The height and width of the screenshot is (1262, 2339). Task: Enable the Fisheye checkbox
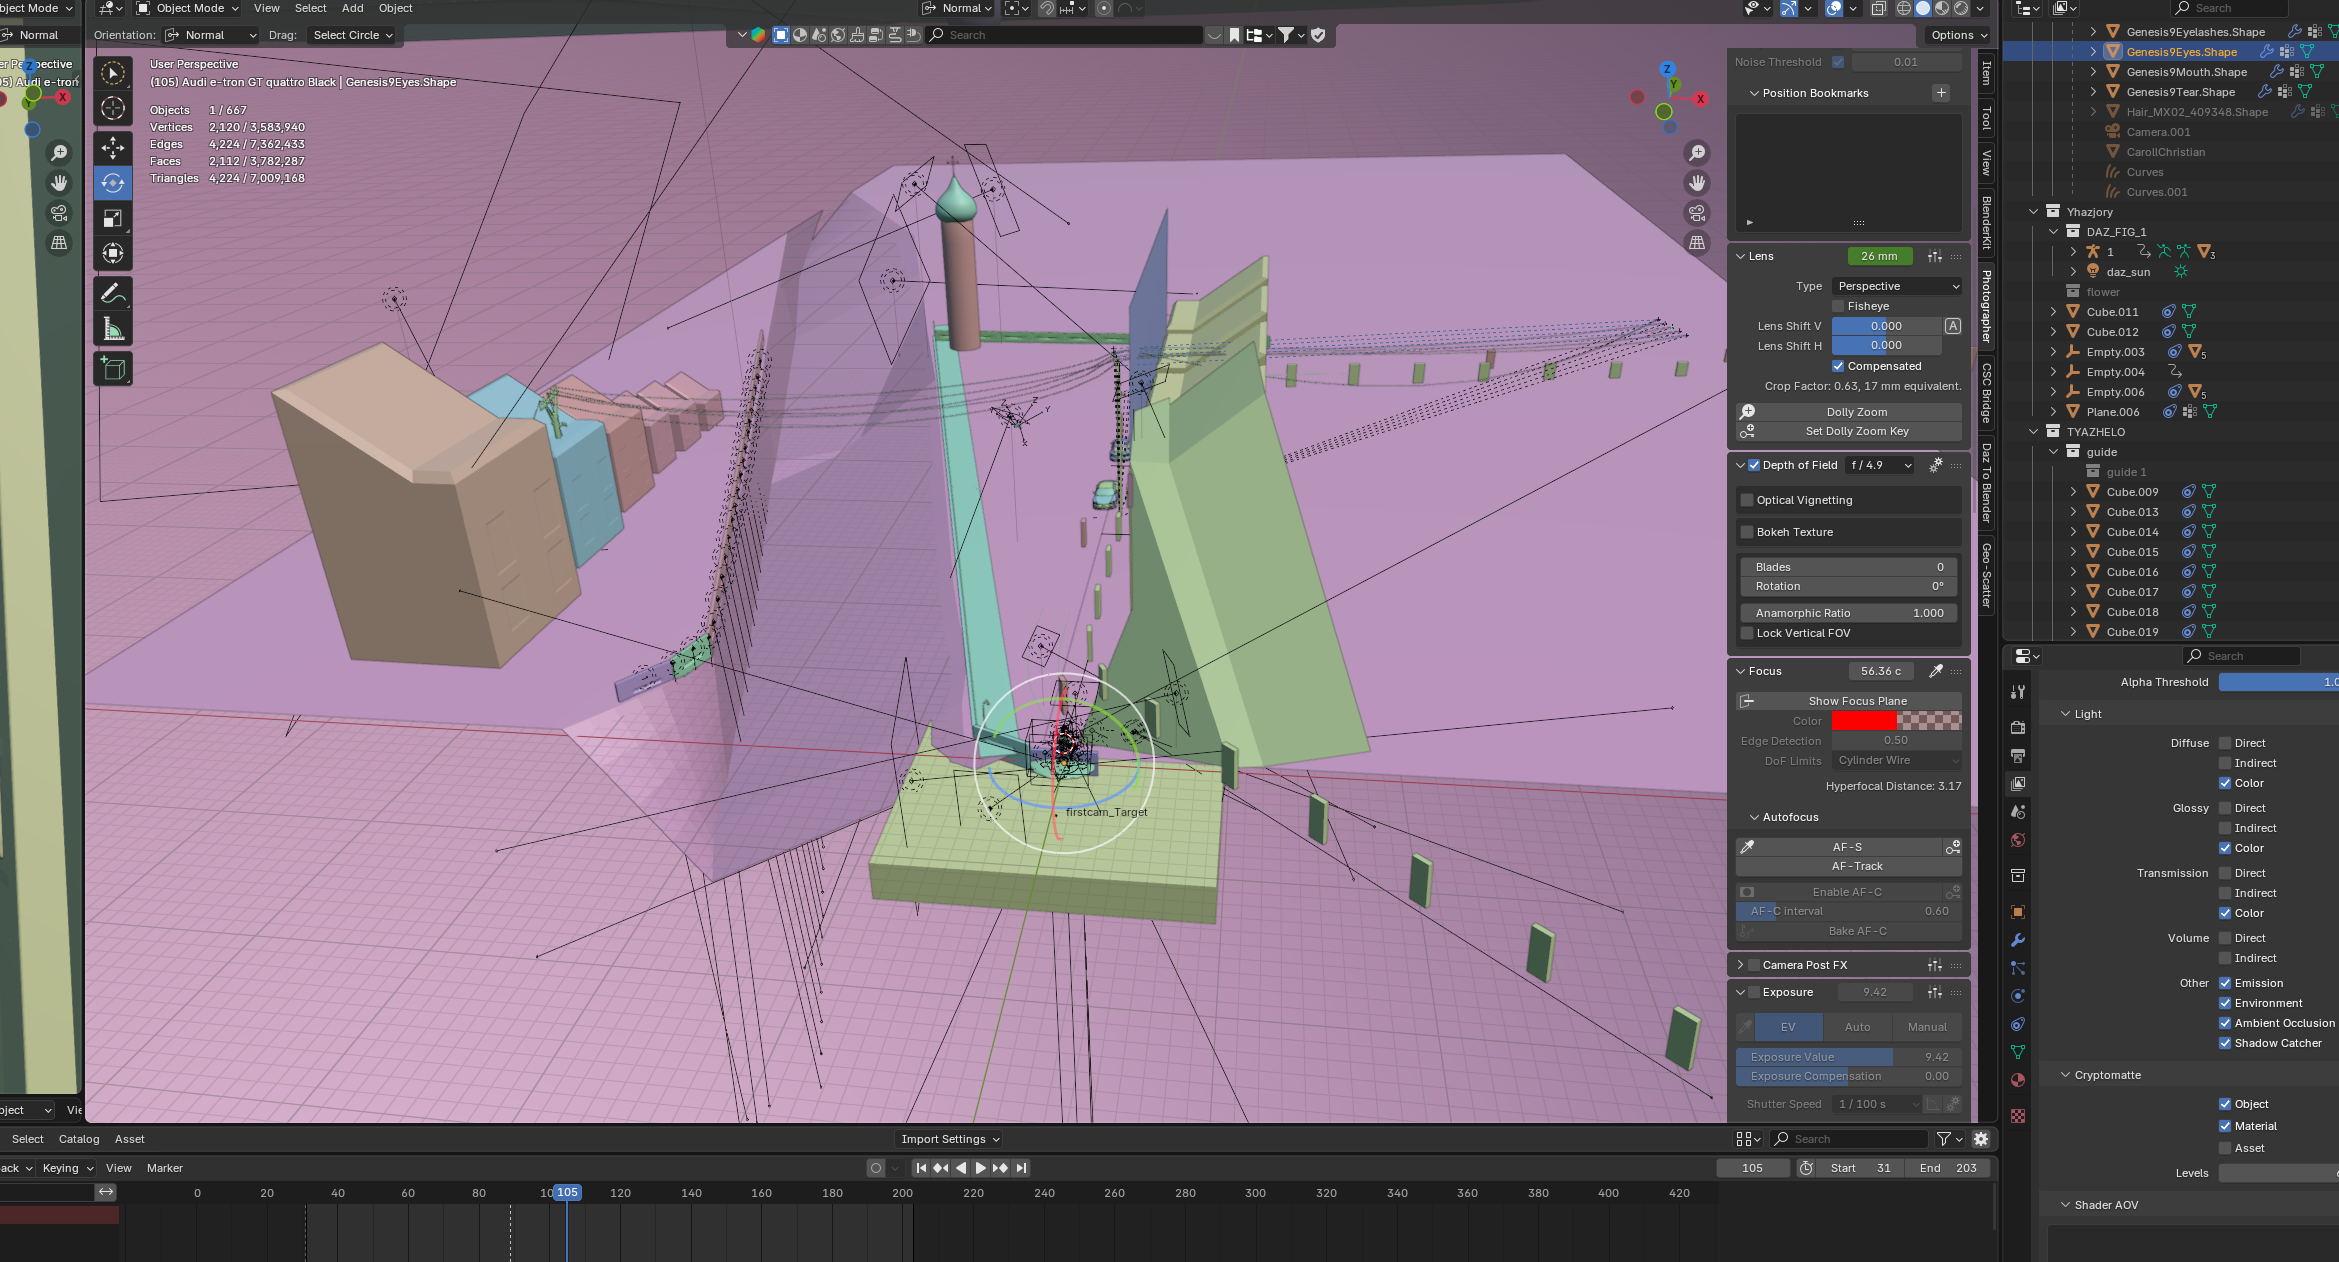(1838, 306)
